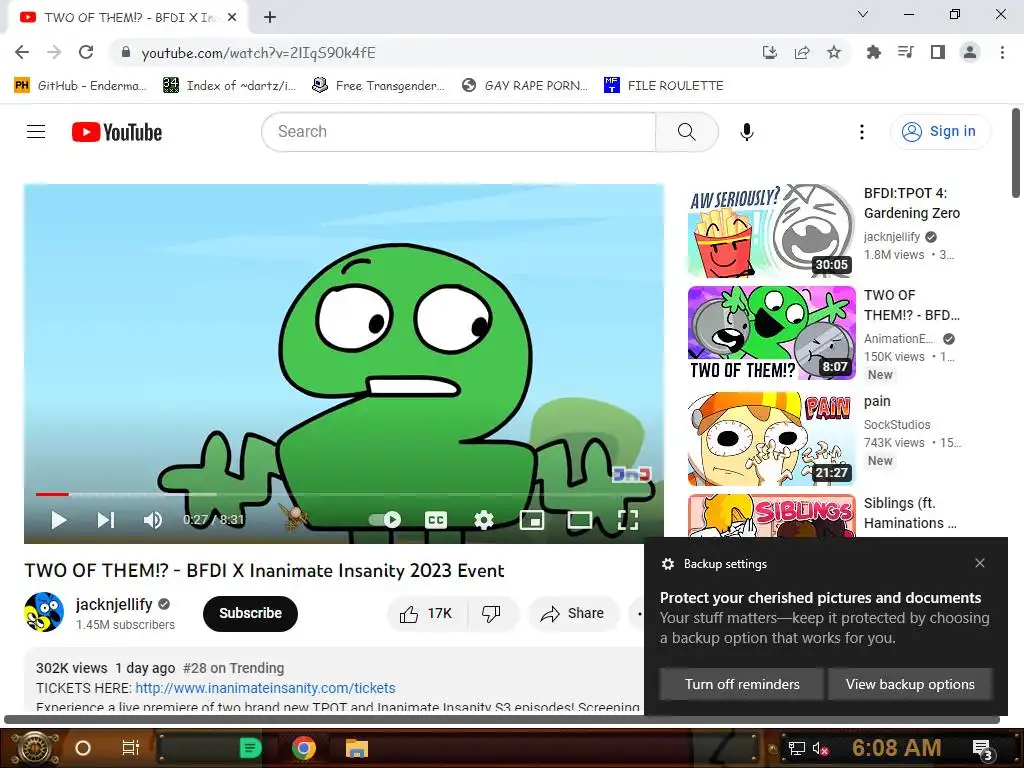This screenshot has width=1024, height=768.
Task: Open the inanimateinsanity.com tickets link
Action: tap(265, 688)
